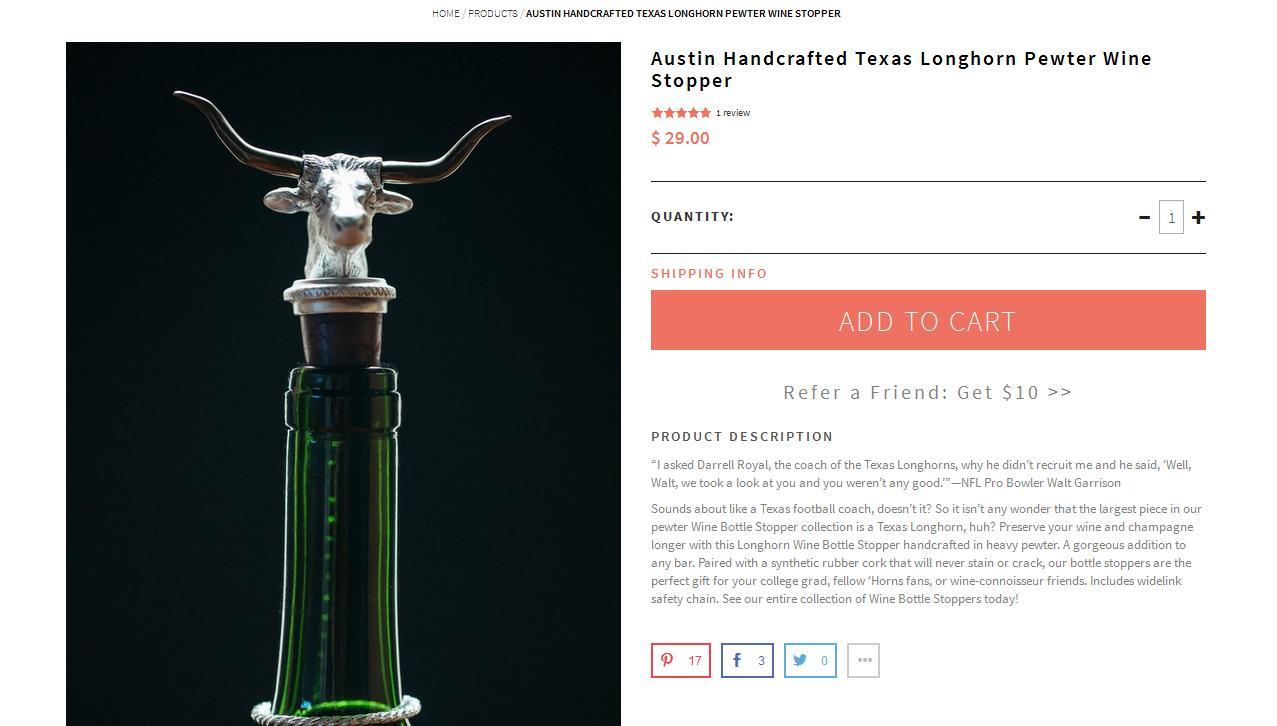Click the PRODUCT DESCRIPTION heading
1277x726 pixels.
pos(742,436)
